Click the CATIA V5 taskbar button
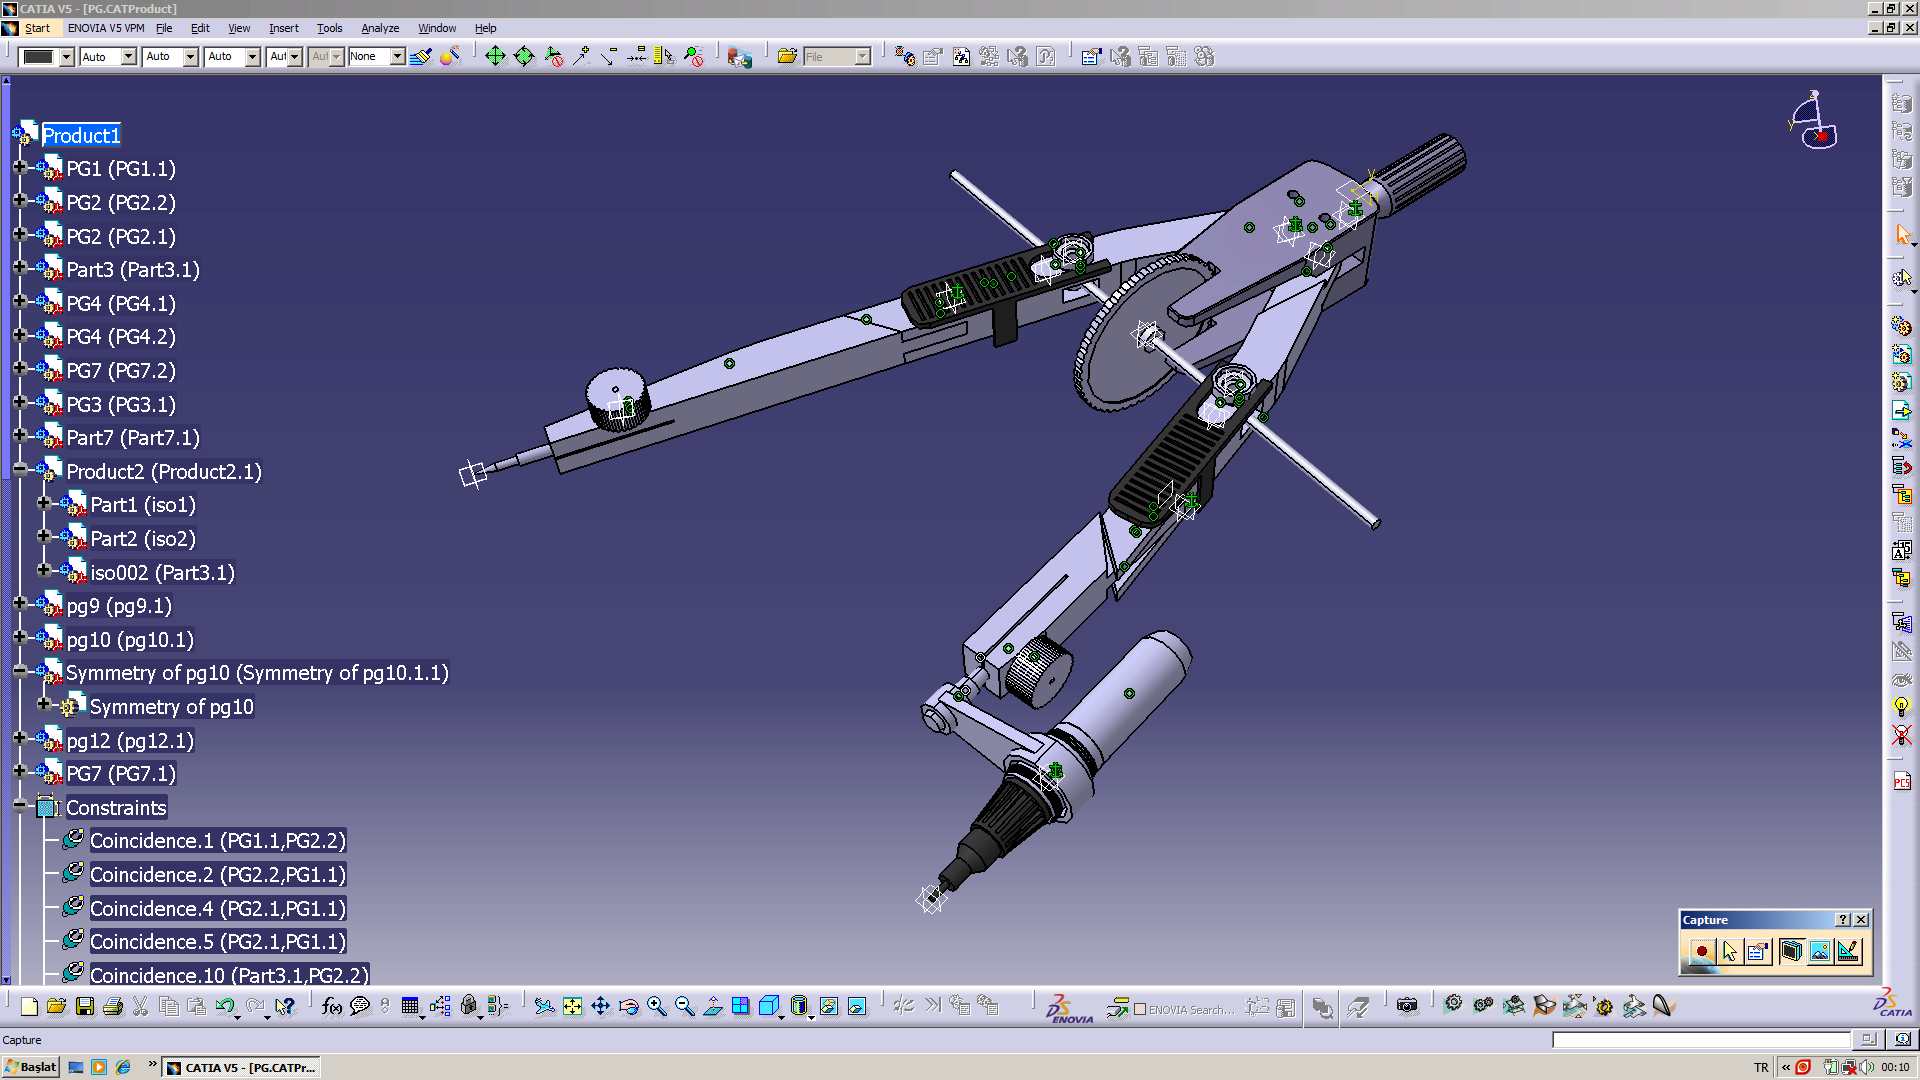 click(241, 1067)
